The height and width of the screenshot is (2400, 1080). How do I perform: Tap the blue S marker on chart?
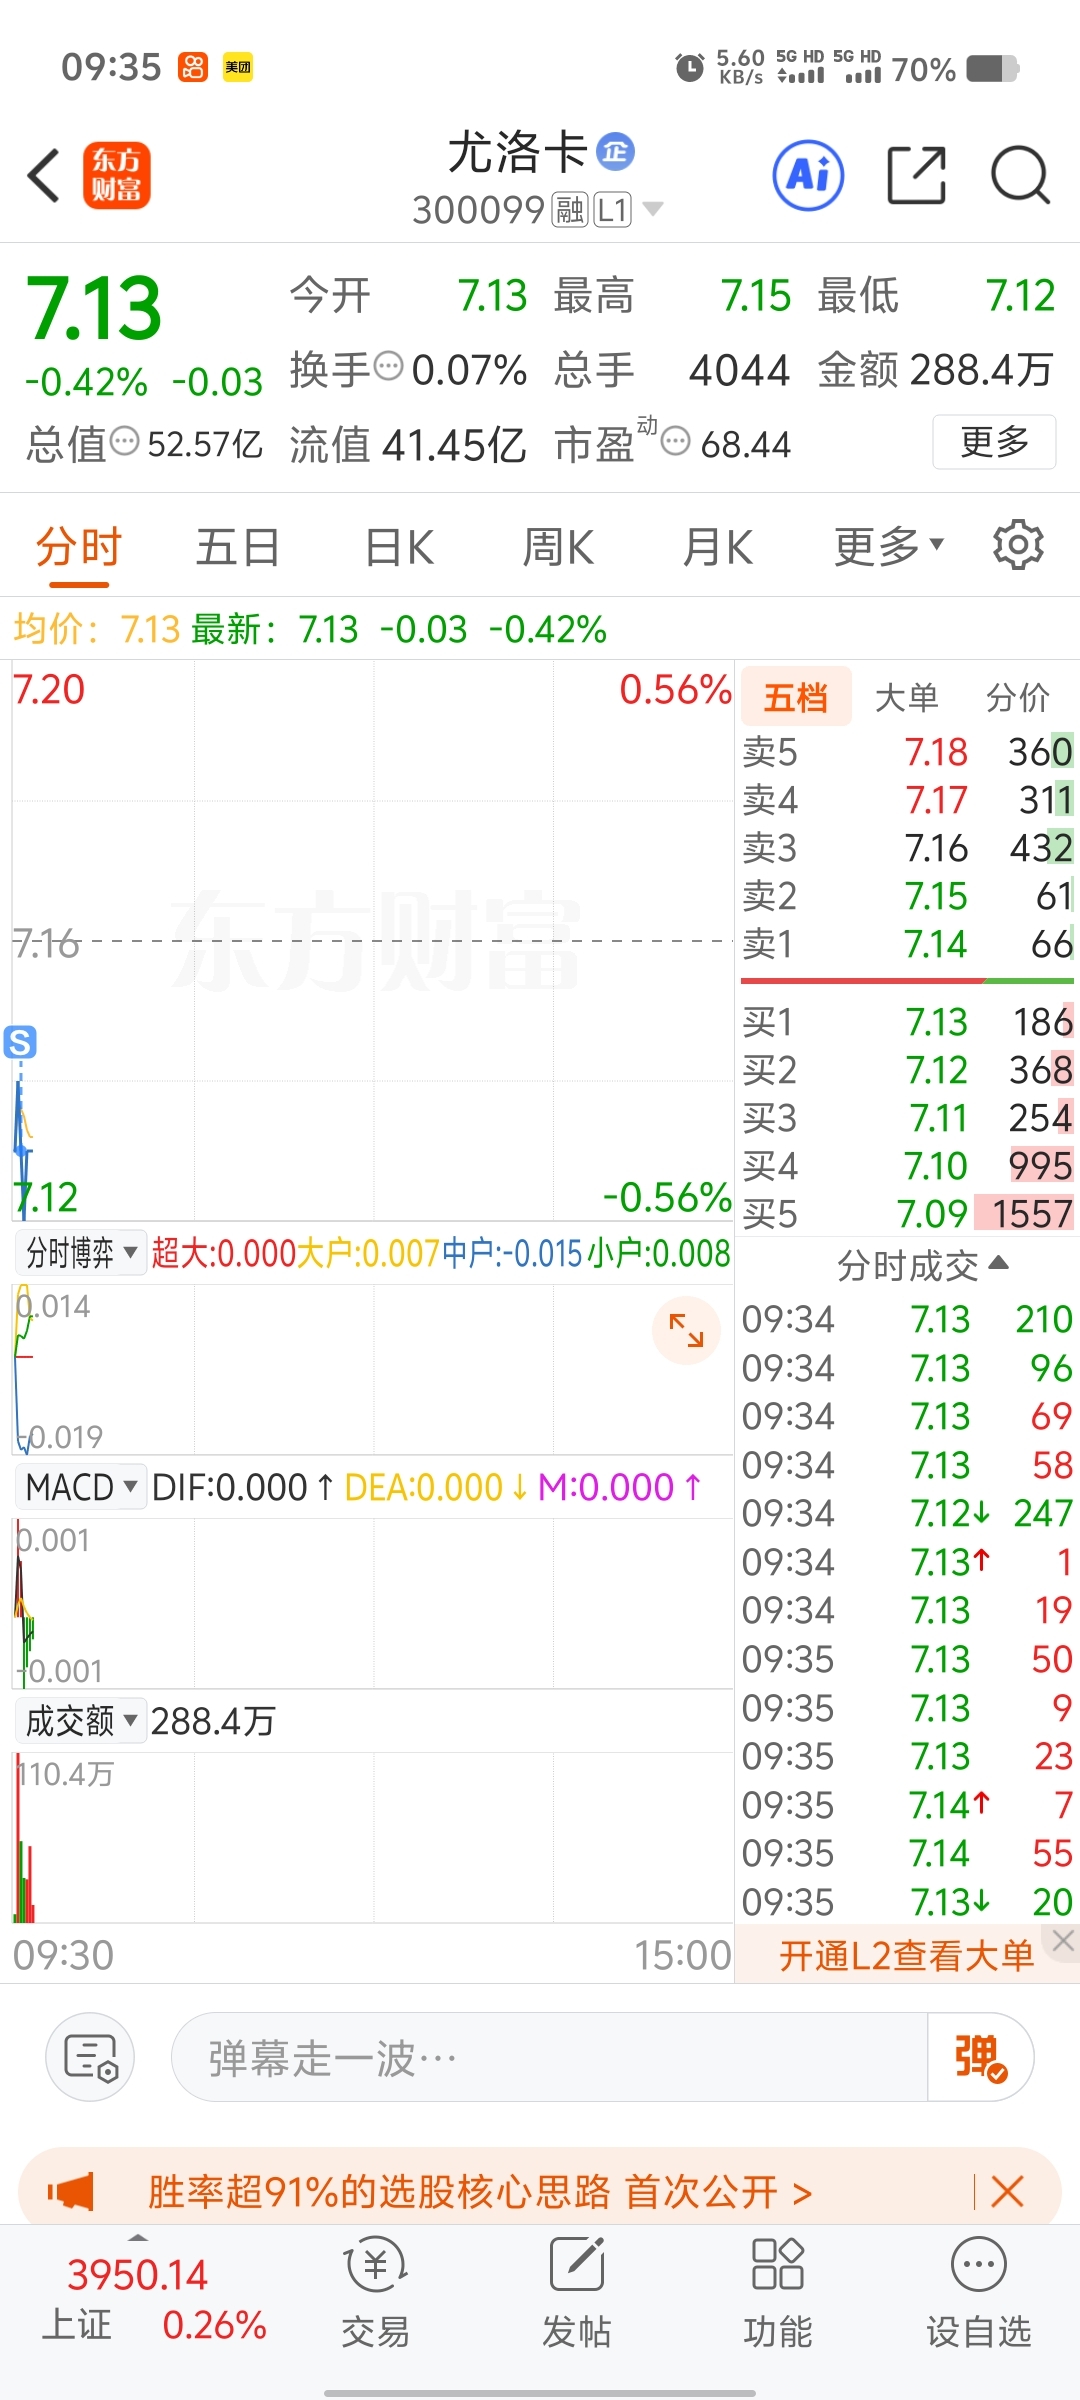20,1042
